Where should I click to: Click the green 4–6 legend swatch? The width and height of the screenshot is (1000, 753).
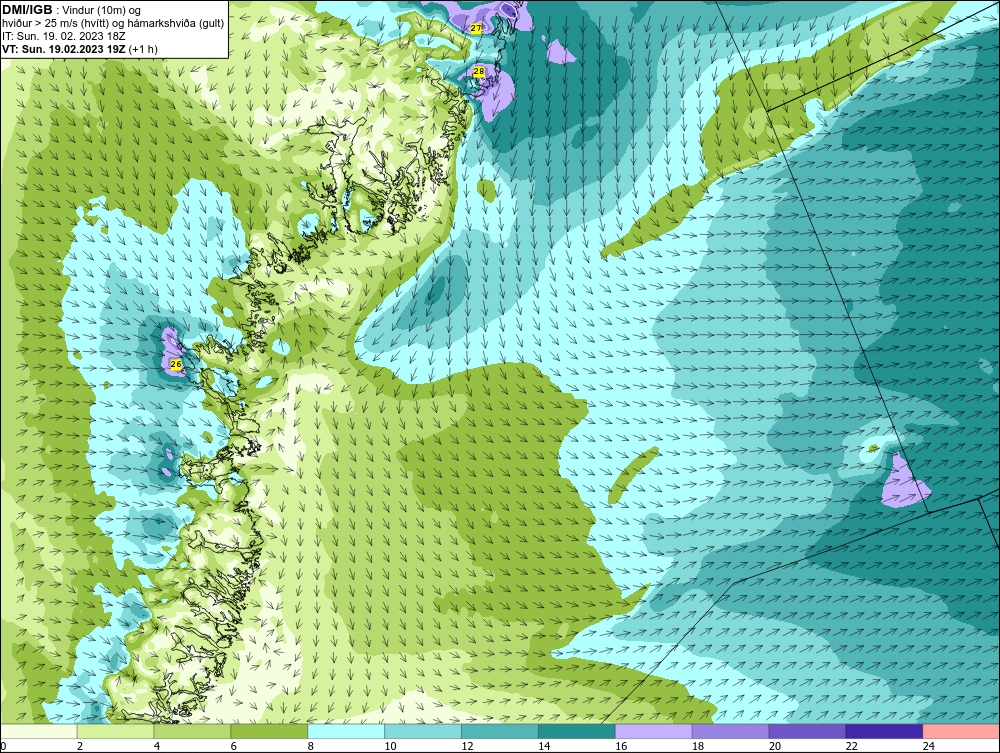[x=192, y=731]
